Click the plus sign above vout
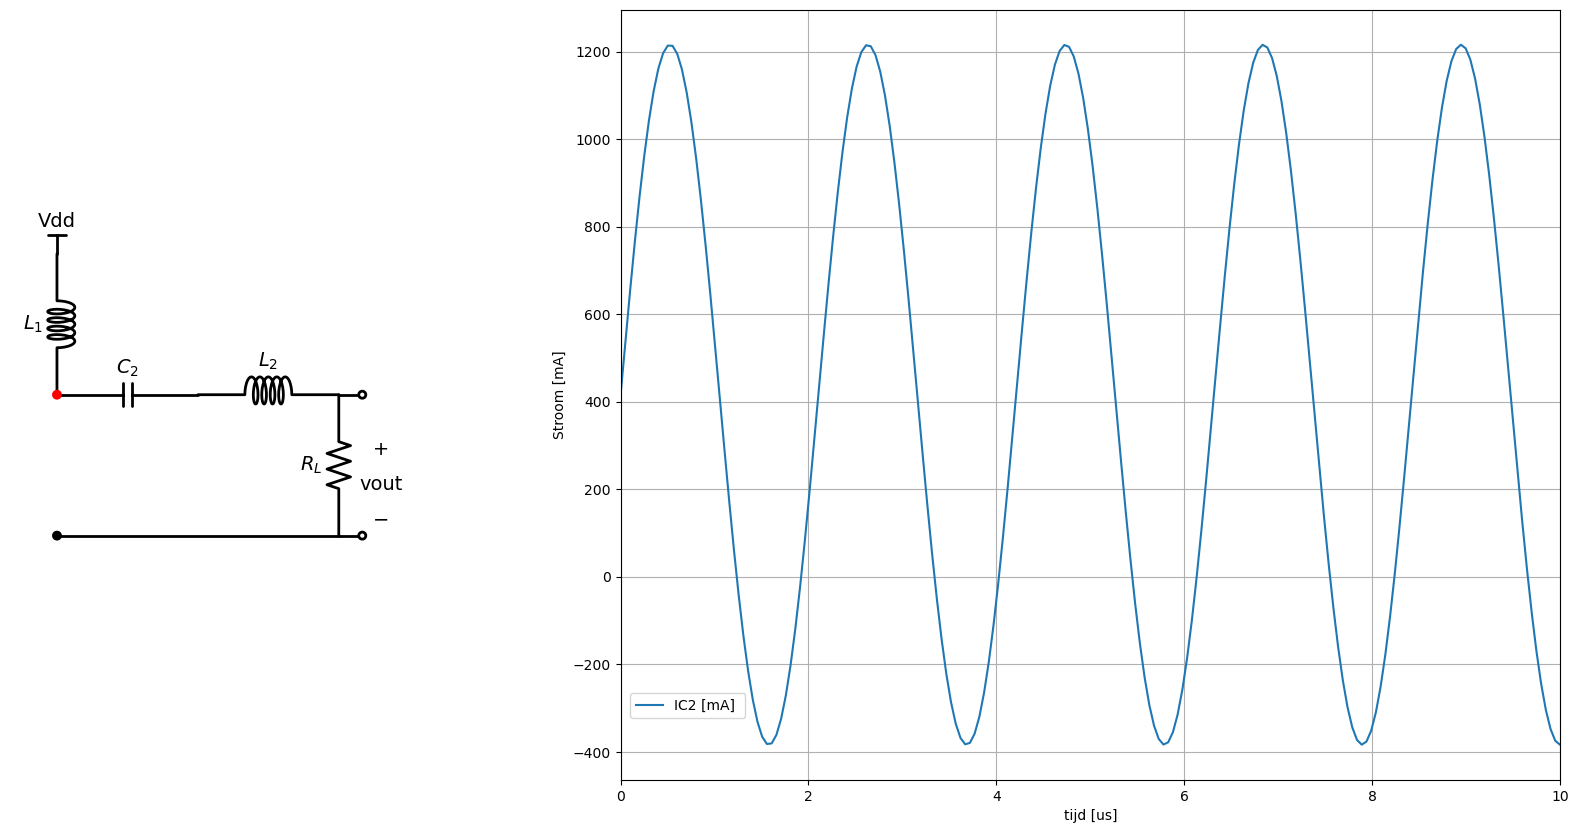Image resolution: width=1578 pixels, height=833 pixels. [x=380, y=449]
